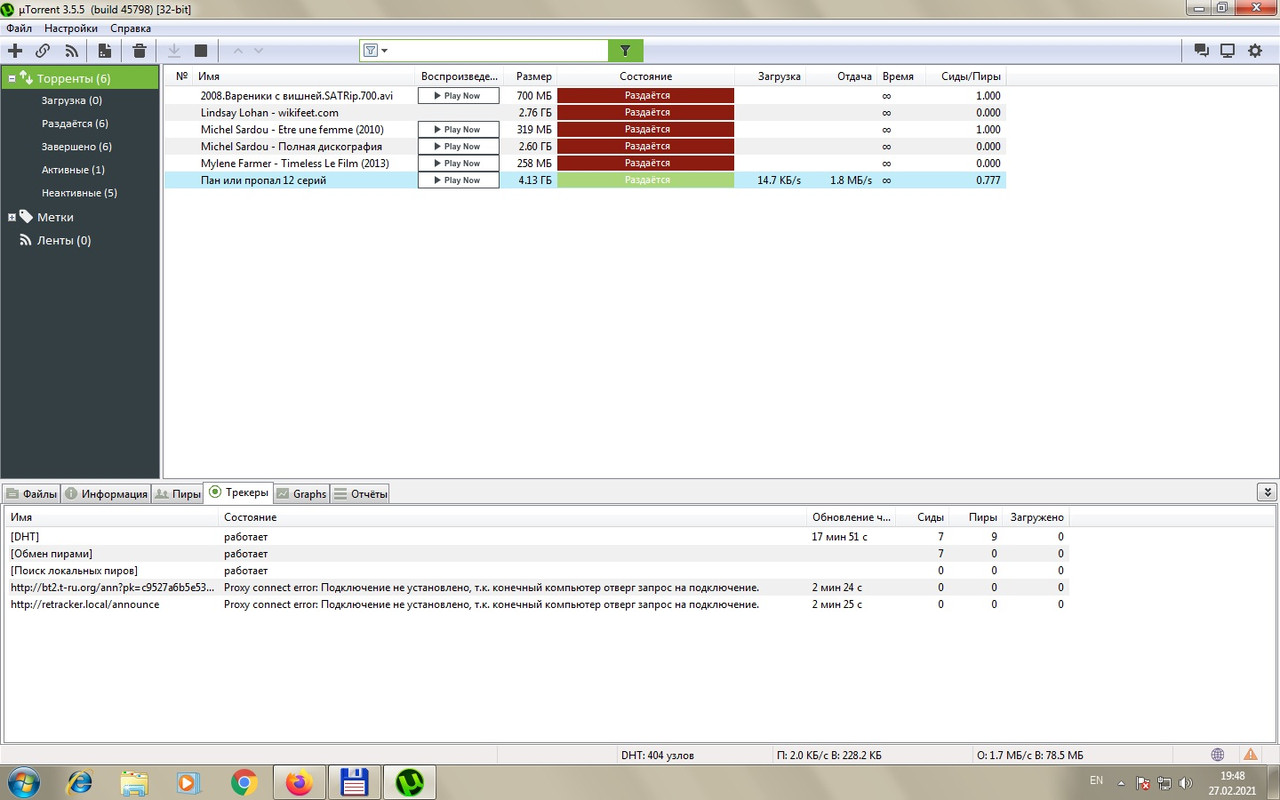Viewport: 1280px width, 800px height.
Task: Click the network status globe in the status bar
Action: click(x=1217, y=755)
